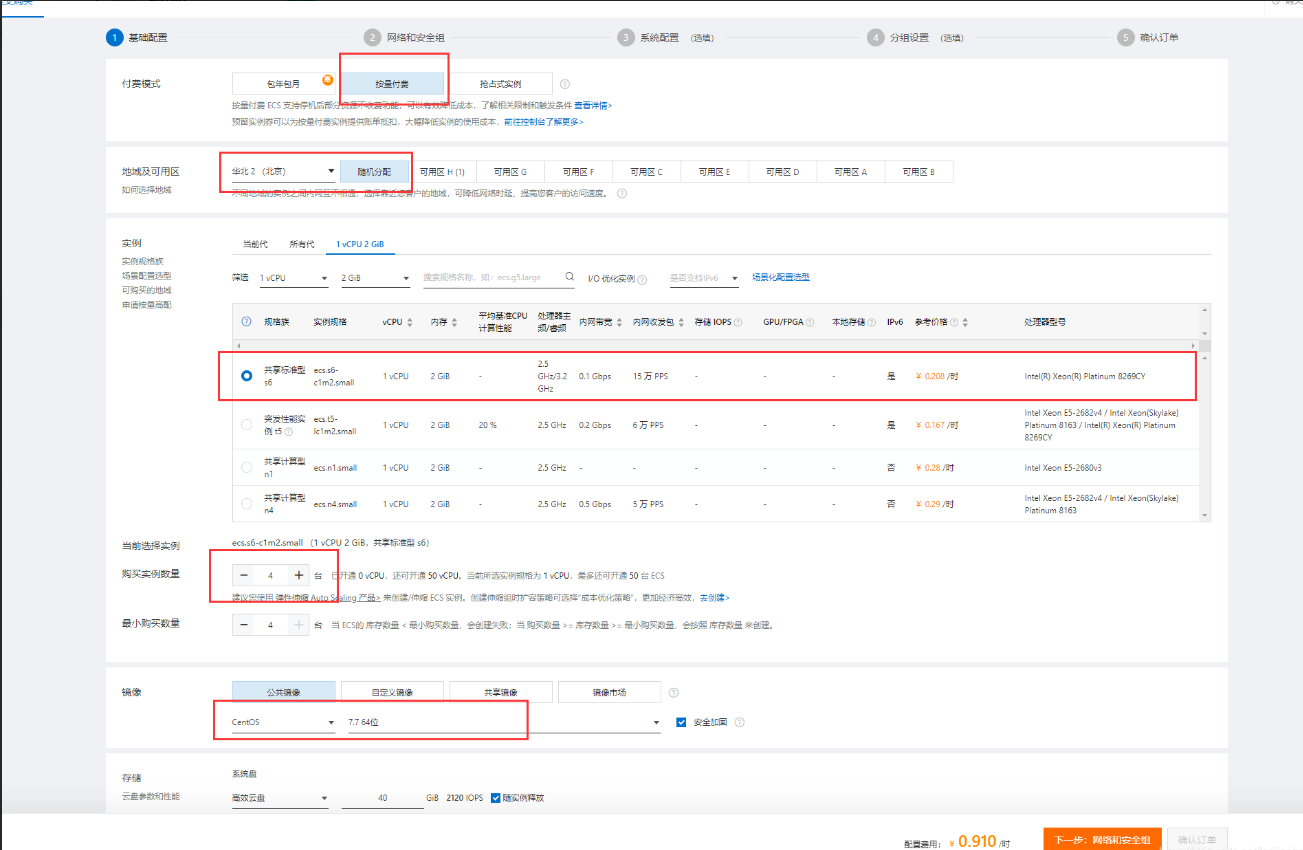Open the 2 GiB memory filter dropdown
Screen dimensions: 1303x850
point(375,278)
